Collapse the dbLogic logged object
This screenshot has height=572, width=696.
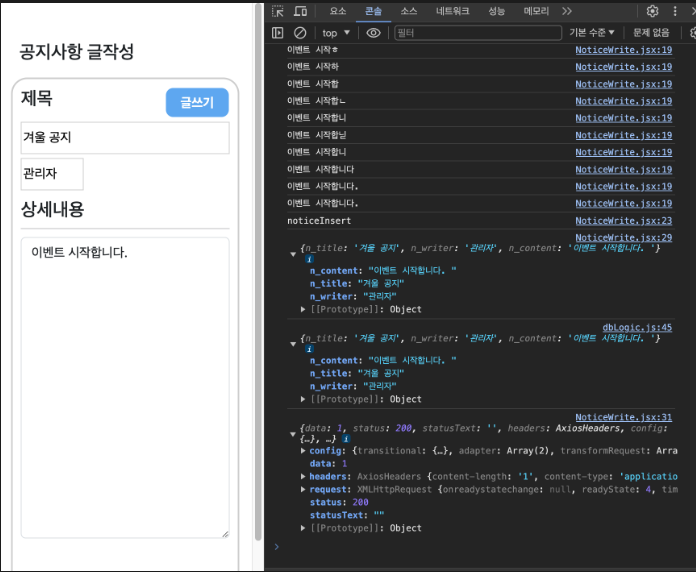pyautogui.click(x=293, y=344)
